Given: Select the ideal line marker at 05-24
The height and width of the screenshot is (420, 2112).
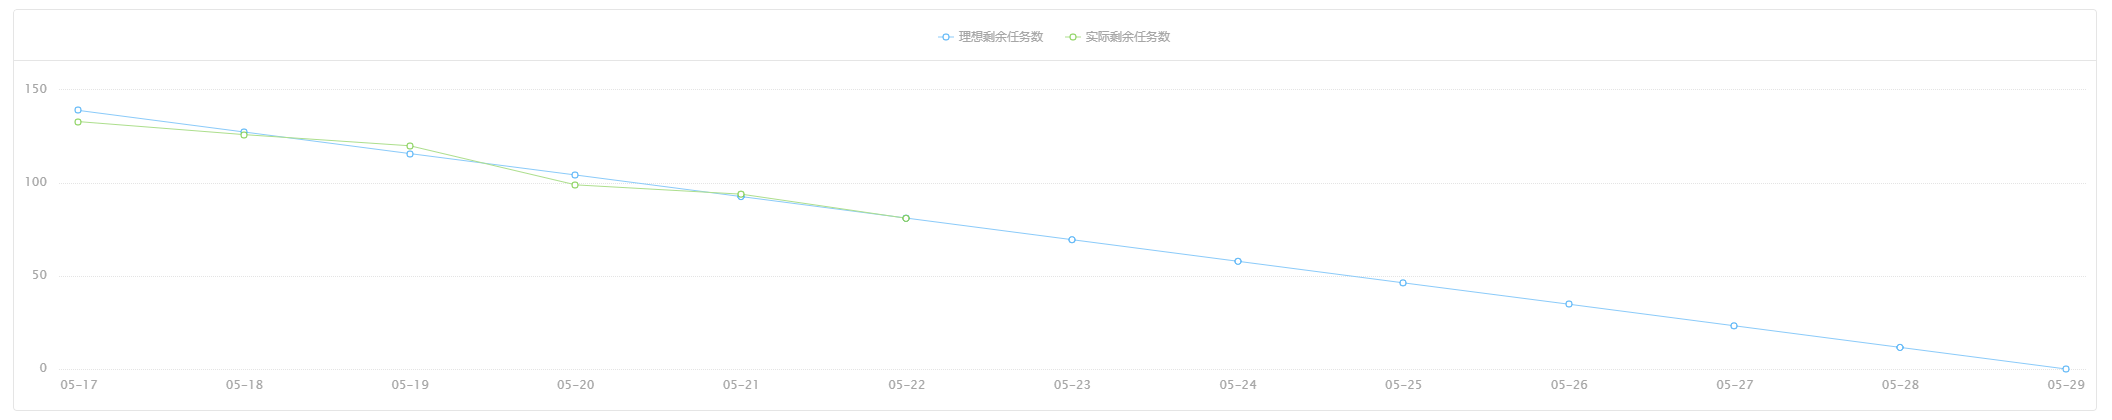Looking at the screenshot, I should (x=1238, y=261).
